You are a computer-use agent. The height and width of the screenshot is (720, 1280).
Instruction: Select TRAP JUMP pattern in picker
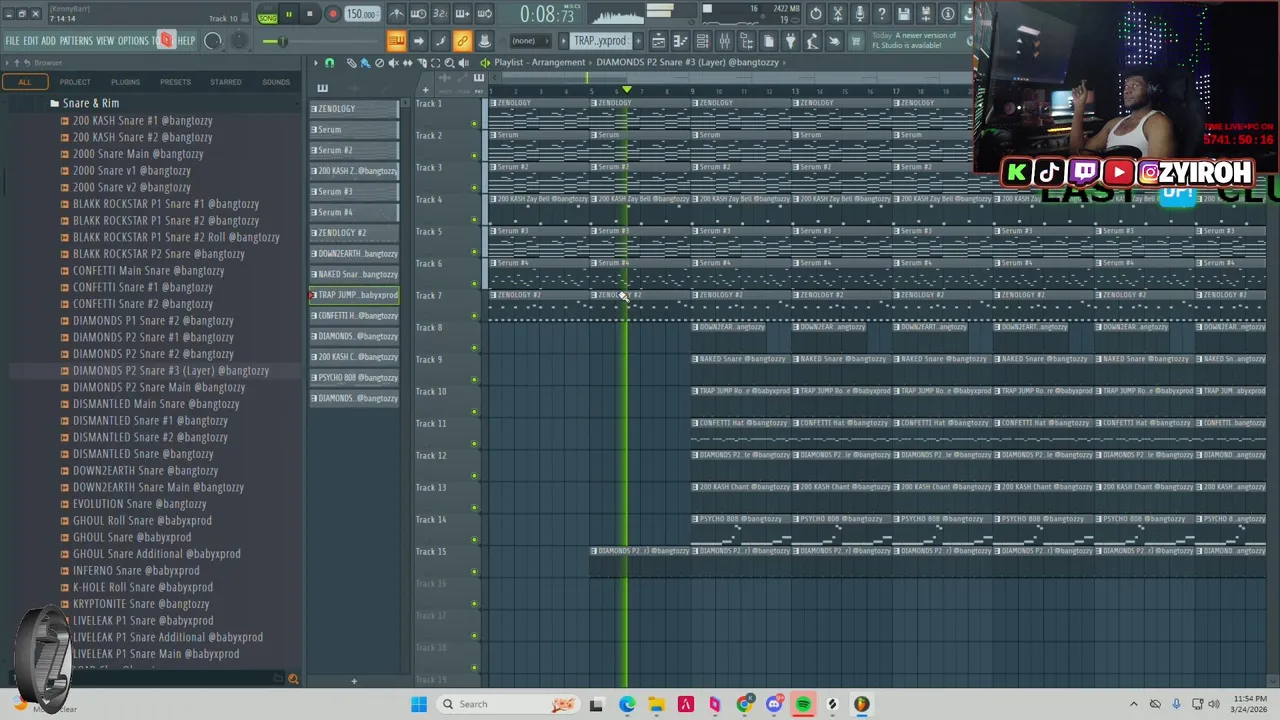[354, 295]
